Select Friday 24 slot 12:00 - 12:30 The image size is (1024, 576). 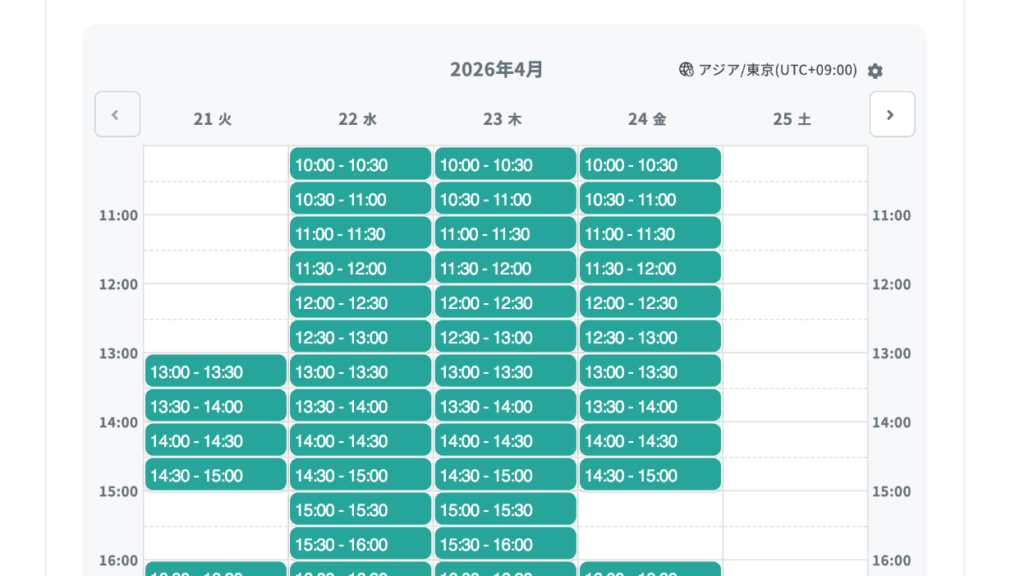tap(650, 302)
